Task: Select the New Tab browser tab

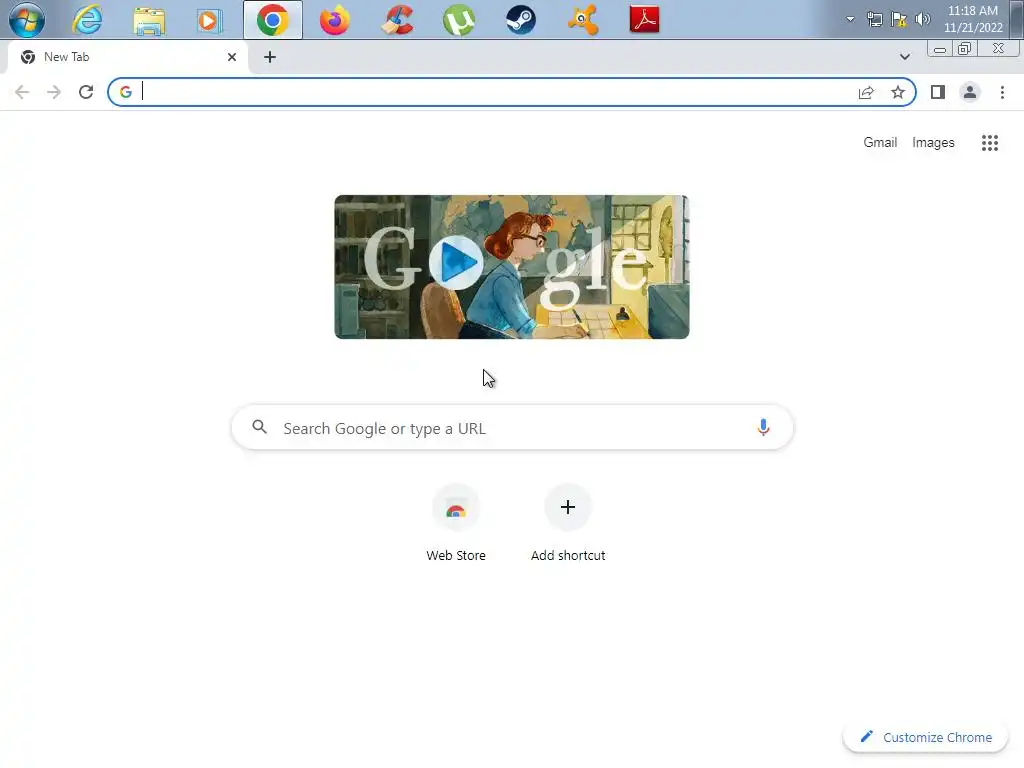Action: (128, 57)
